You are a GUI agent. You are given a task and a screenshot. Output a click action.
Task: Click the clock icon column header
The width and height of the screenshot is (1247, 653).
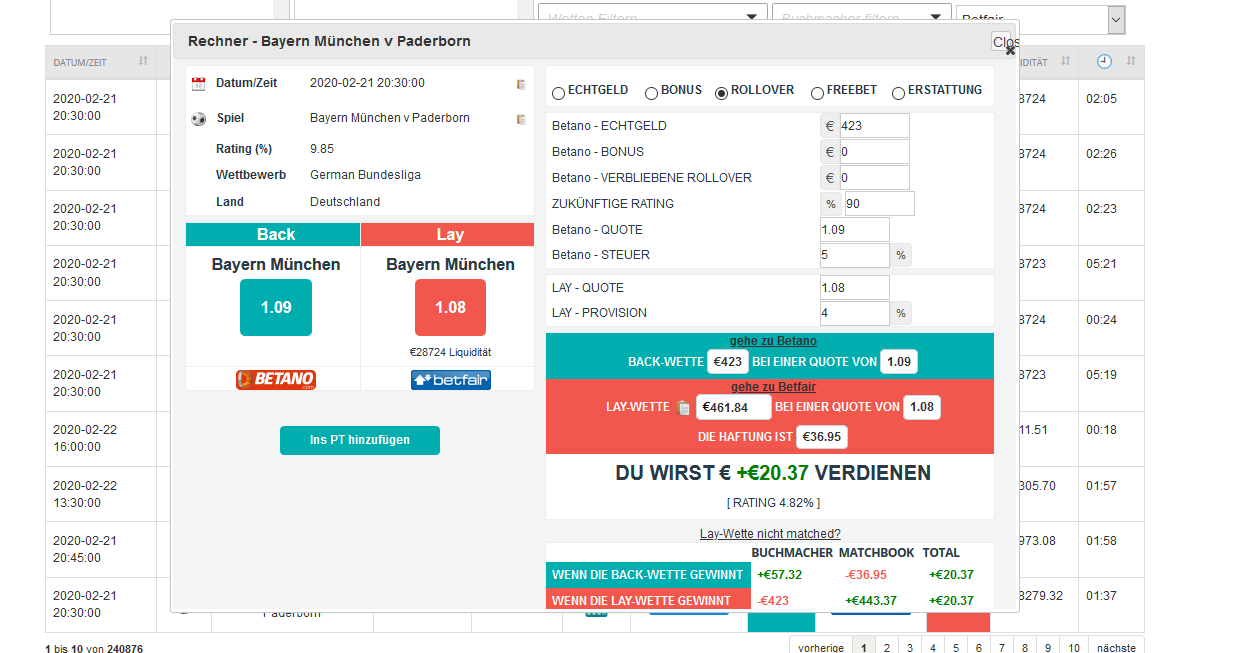(x=1104, y=62)
